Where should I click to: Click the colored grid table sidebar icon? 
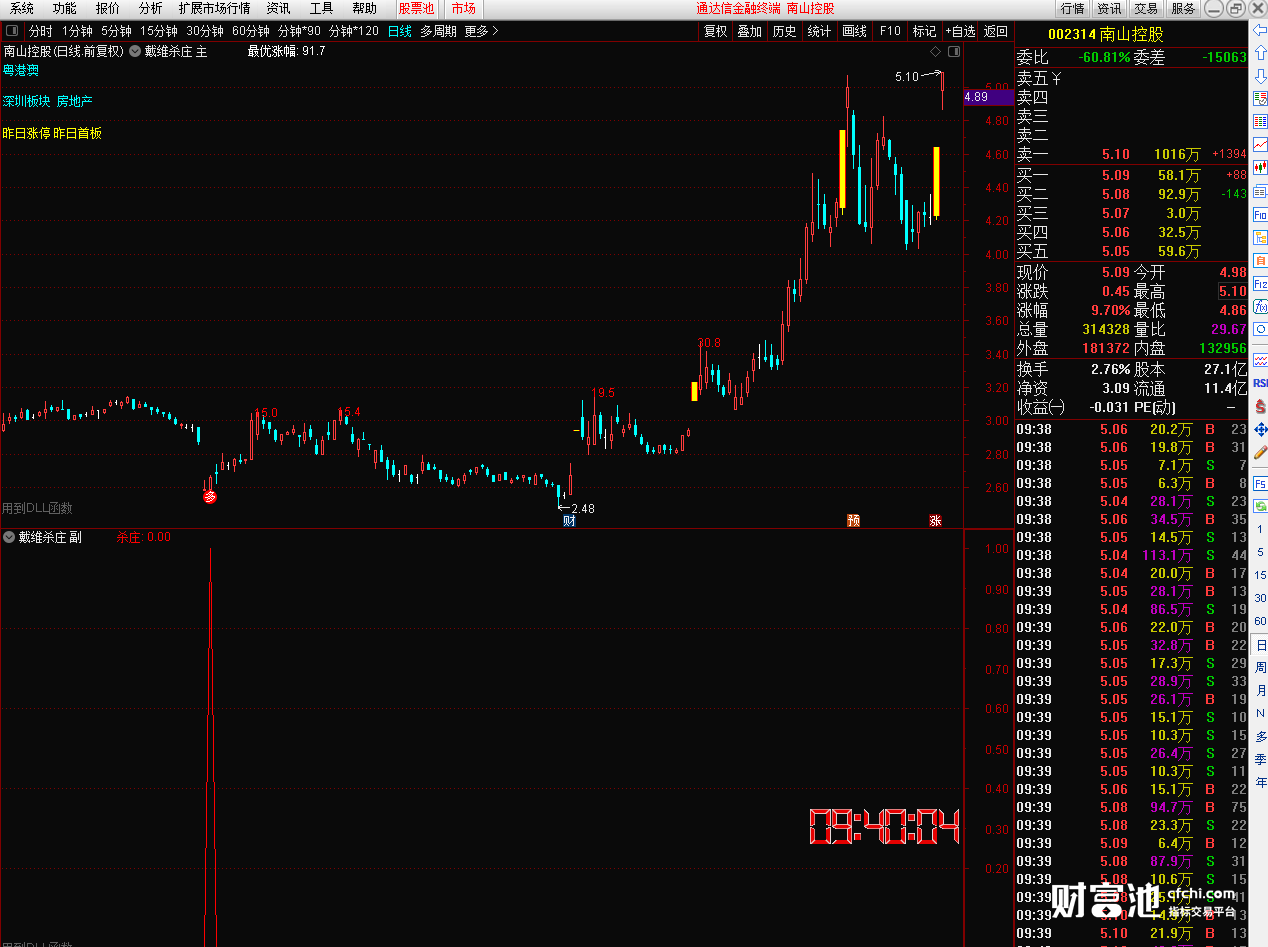tap(1260, 121)
